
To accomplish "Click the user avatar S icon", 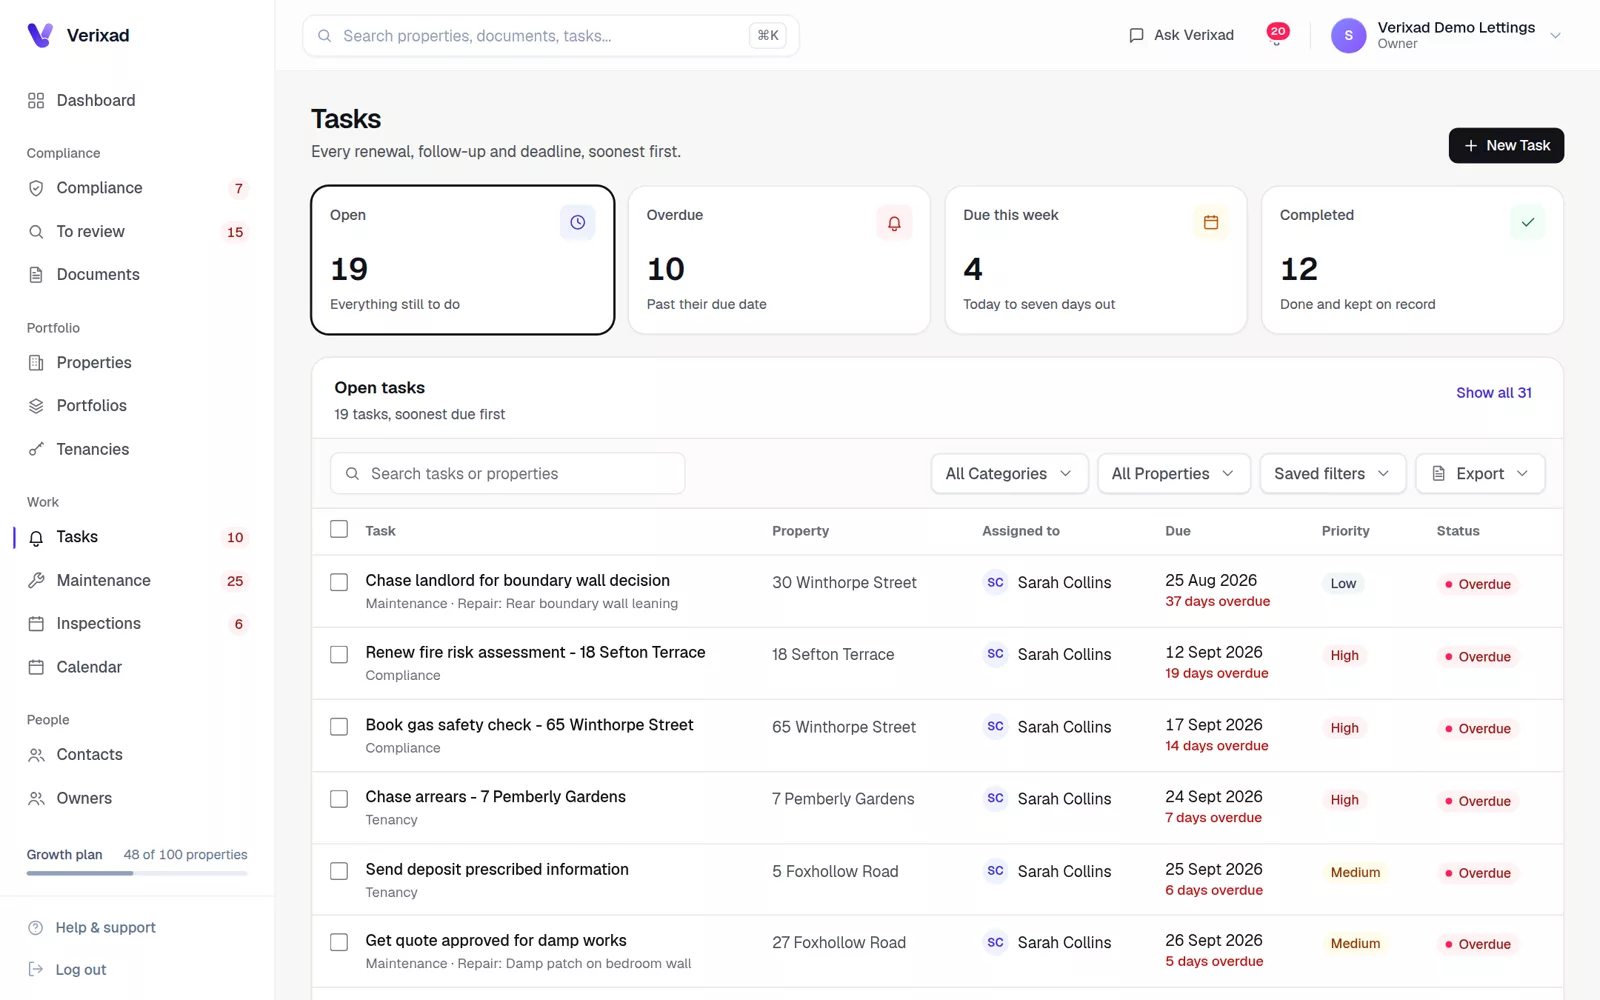I will pos(1348,35).
